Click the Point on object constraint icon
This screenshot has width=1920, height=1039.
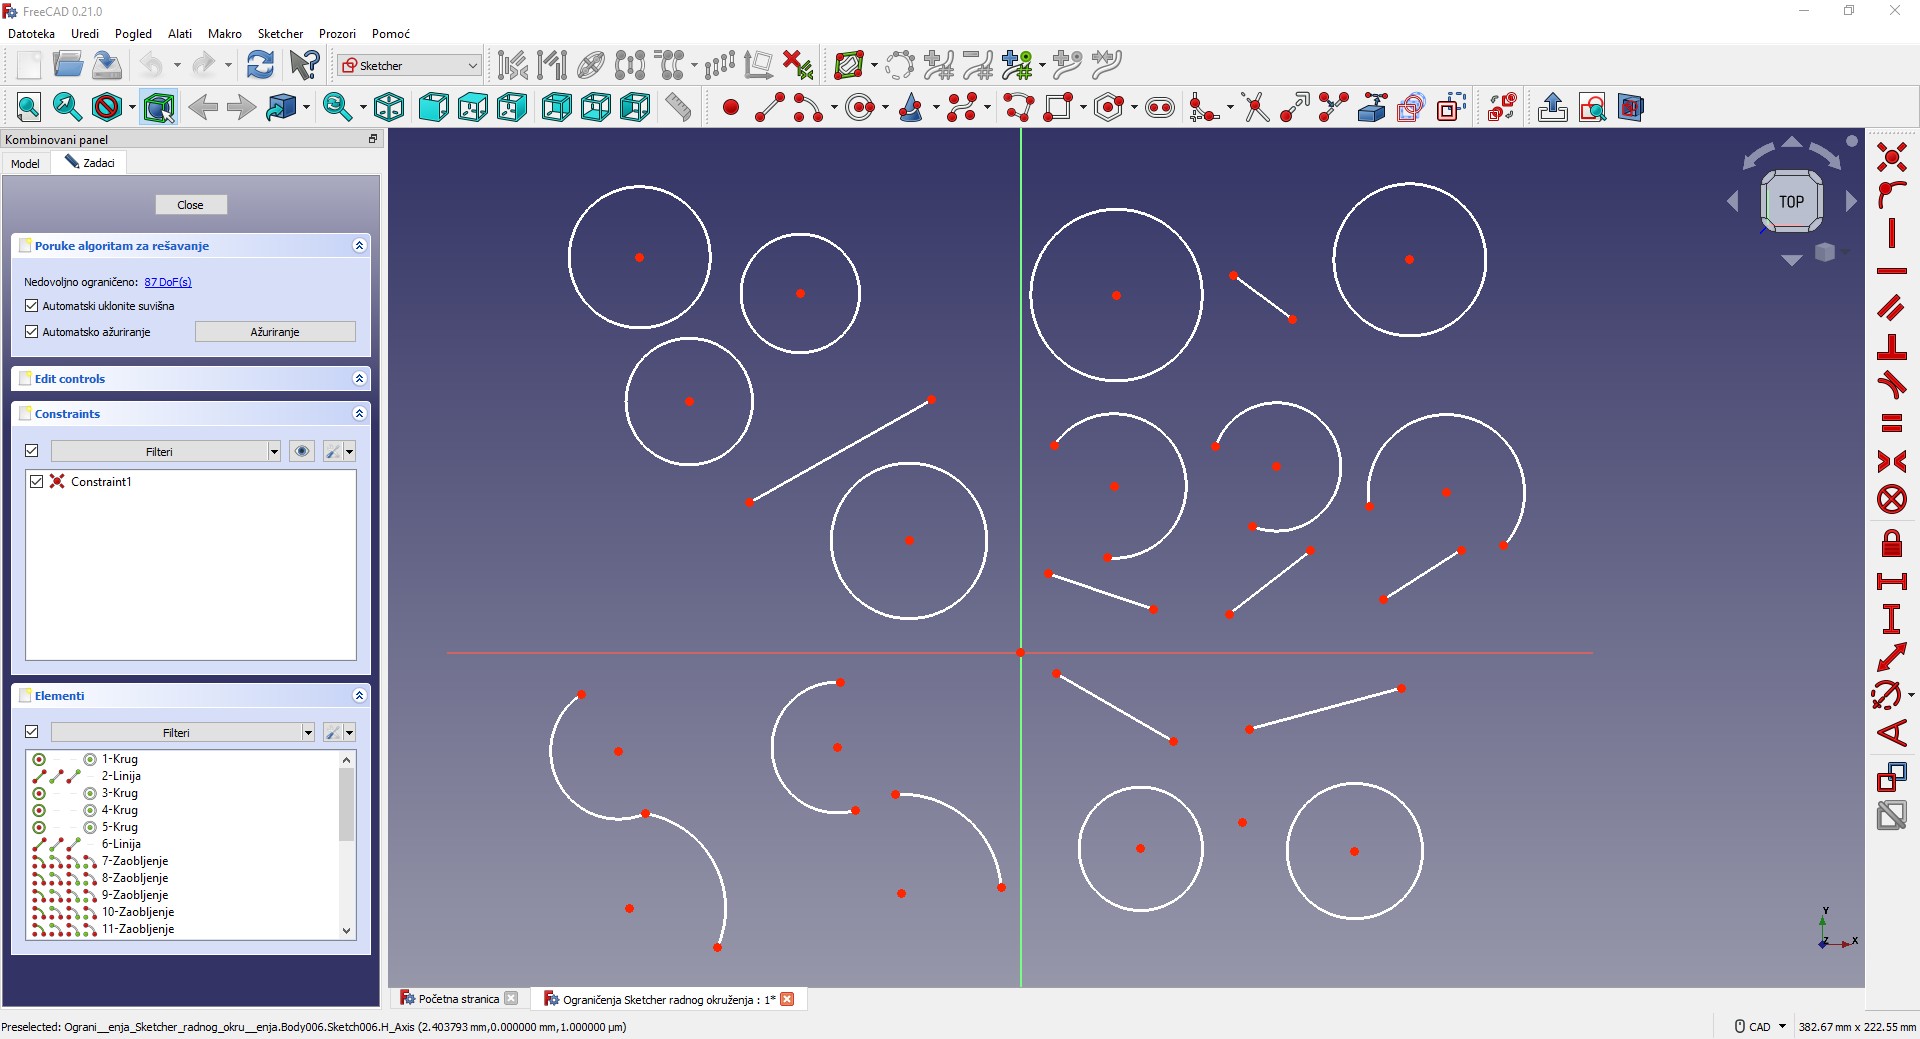coord(1891,195)
